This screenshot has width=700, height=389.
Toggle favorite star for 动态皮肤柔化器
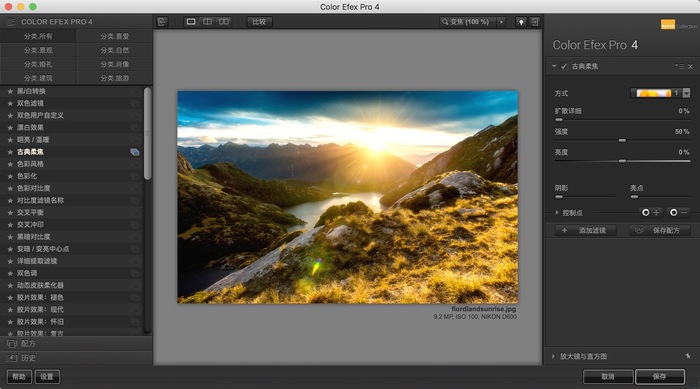point(10,285)
